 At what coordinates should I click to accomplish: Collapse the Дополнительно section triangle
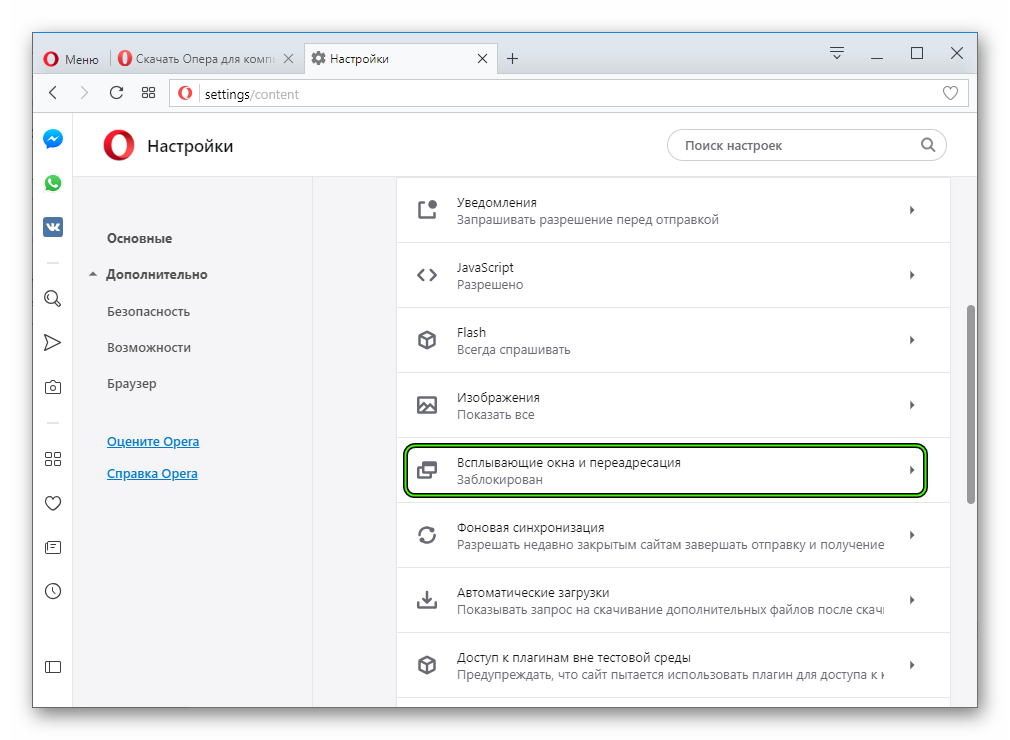93,274
